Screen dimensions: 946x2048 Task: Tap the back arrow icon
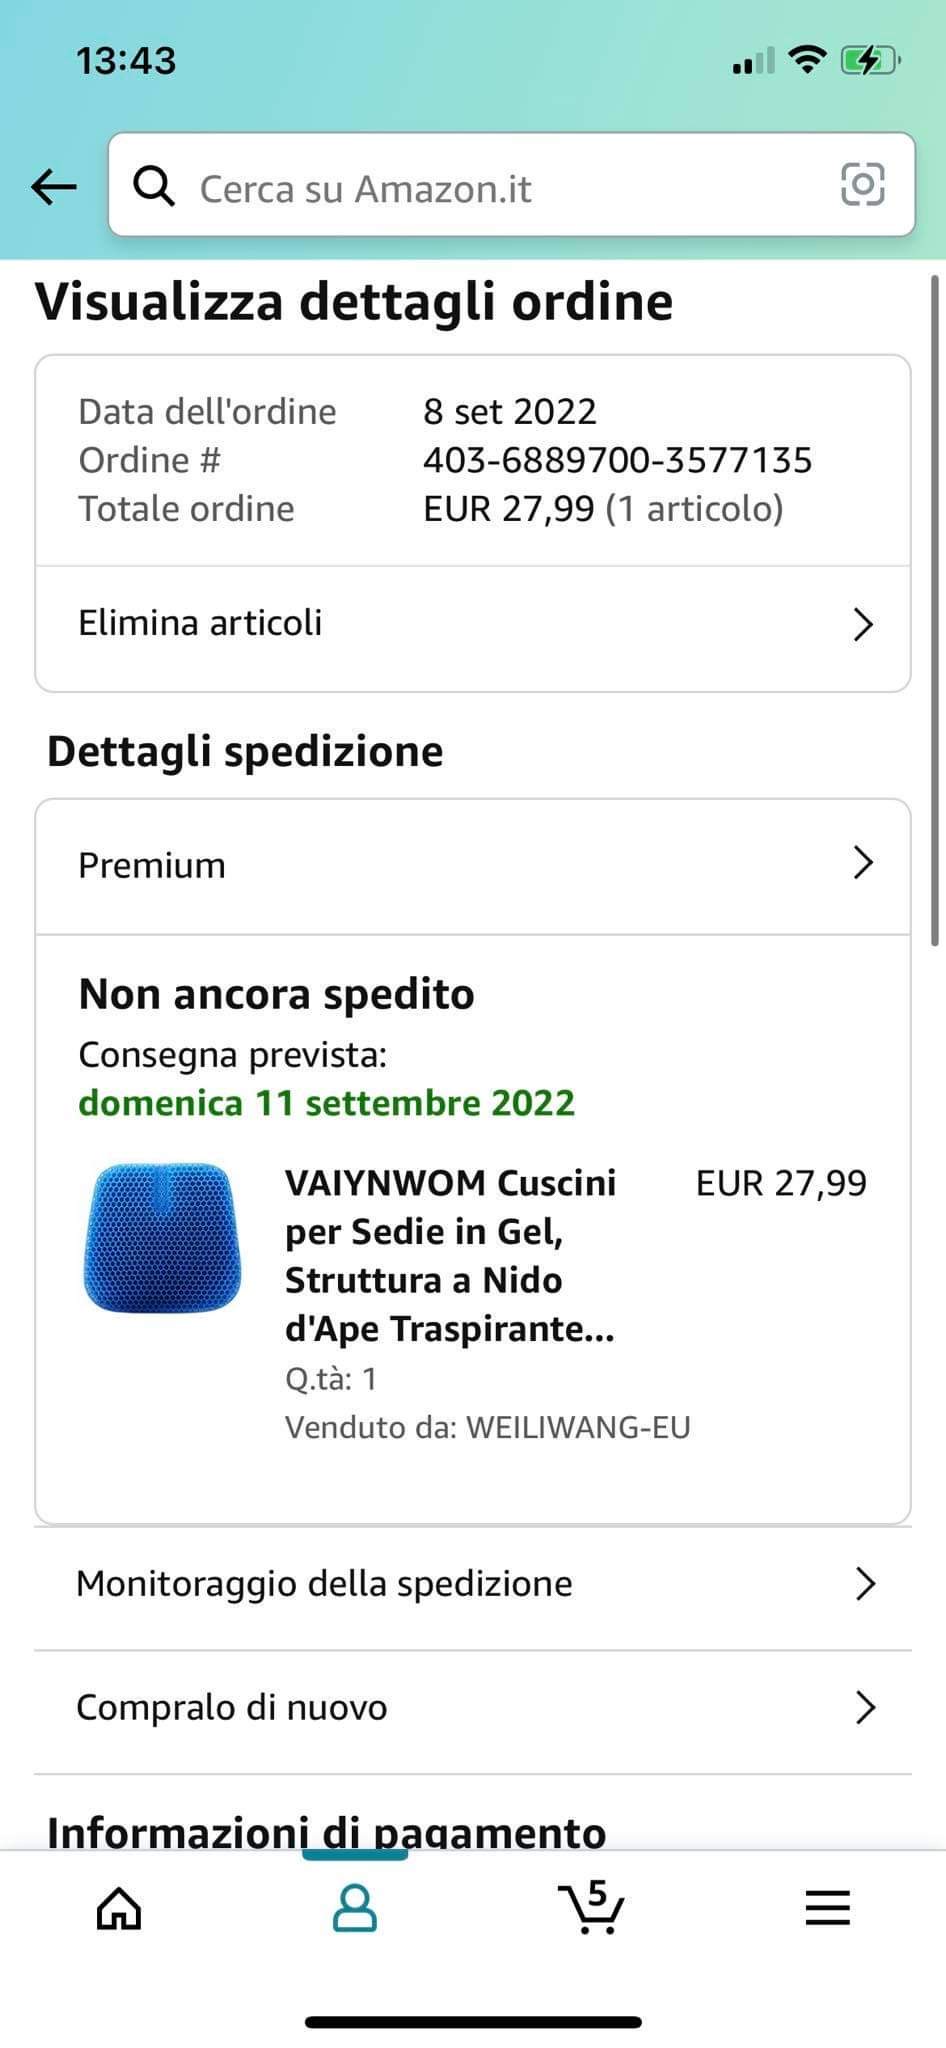(x=54, y=186)
